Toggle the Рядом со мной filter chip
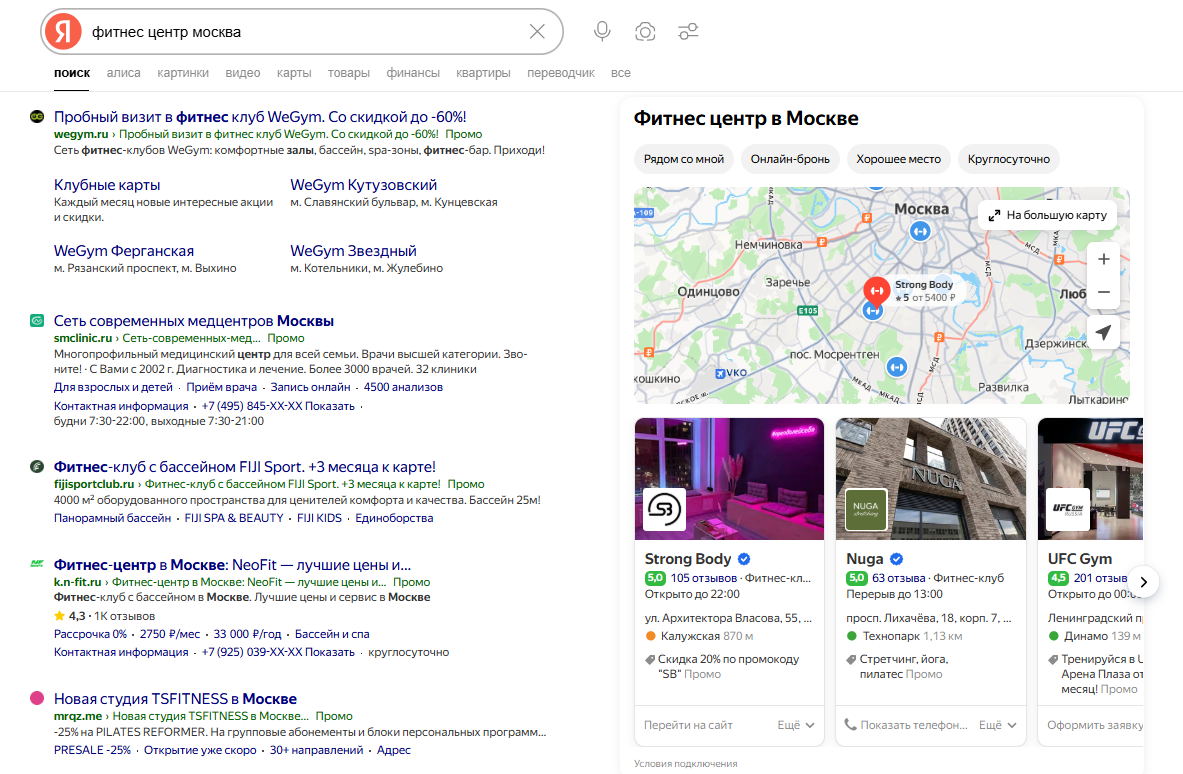Screen dimensions: 1183x774 click(x=684, y=159)
